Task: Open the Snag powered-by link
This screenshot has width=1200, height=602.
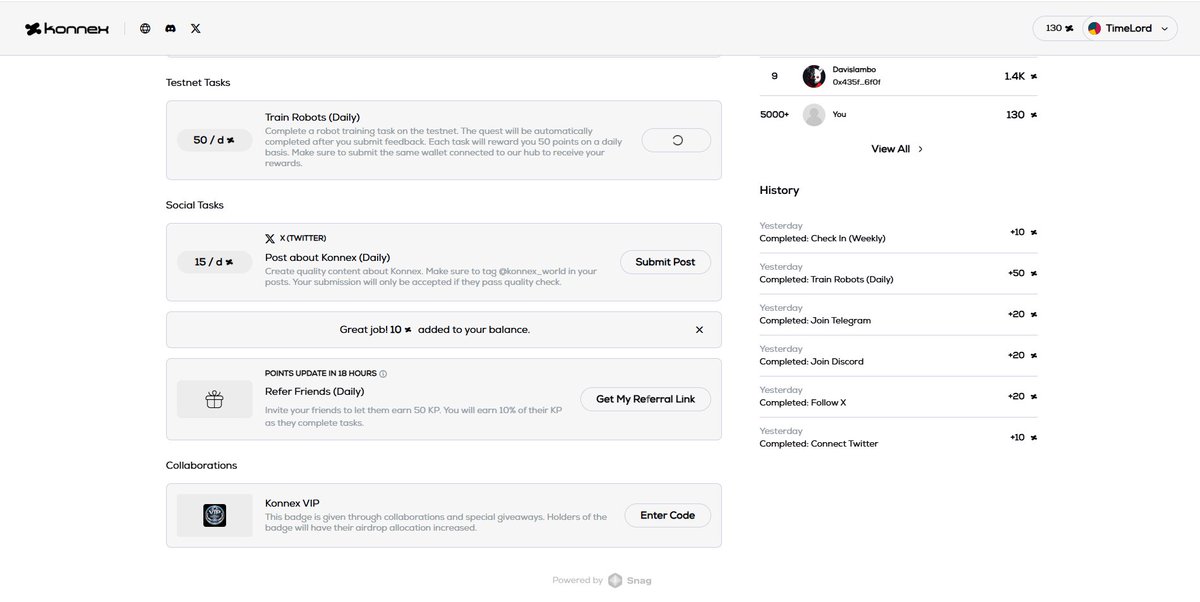Action: pyautogui.click(x=630, y=580)
